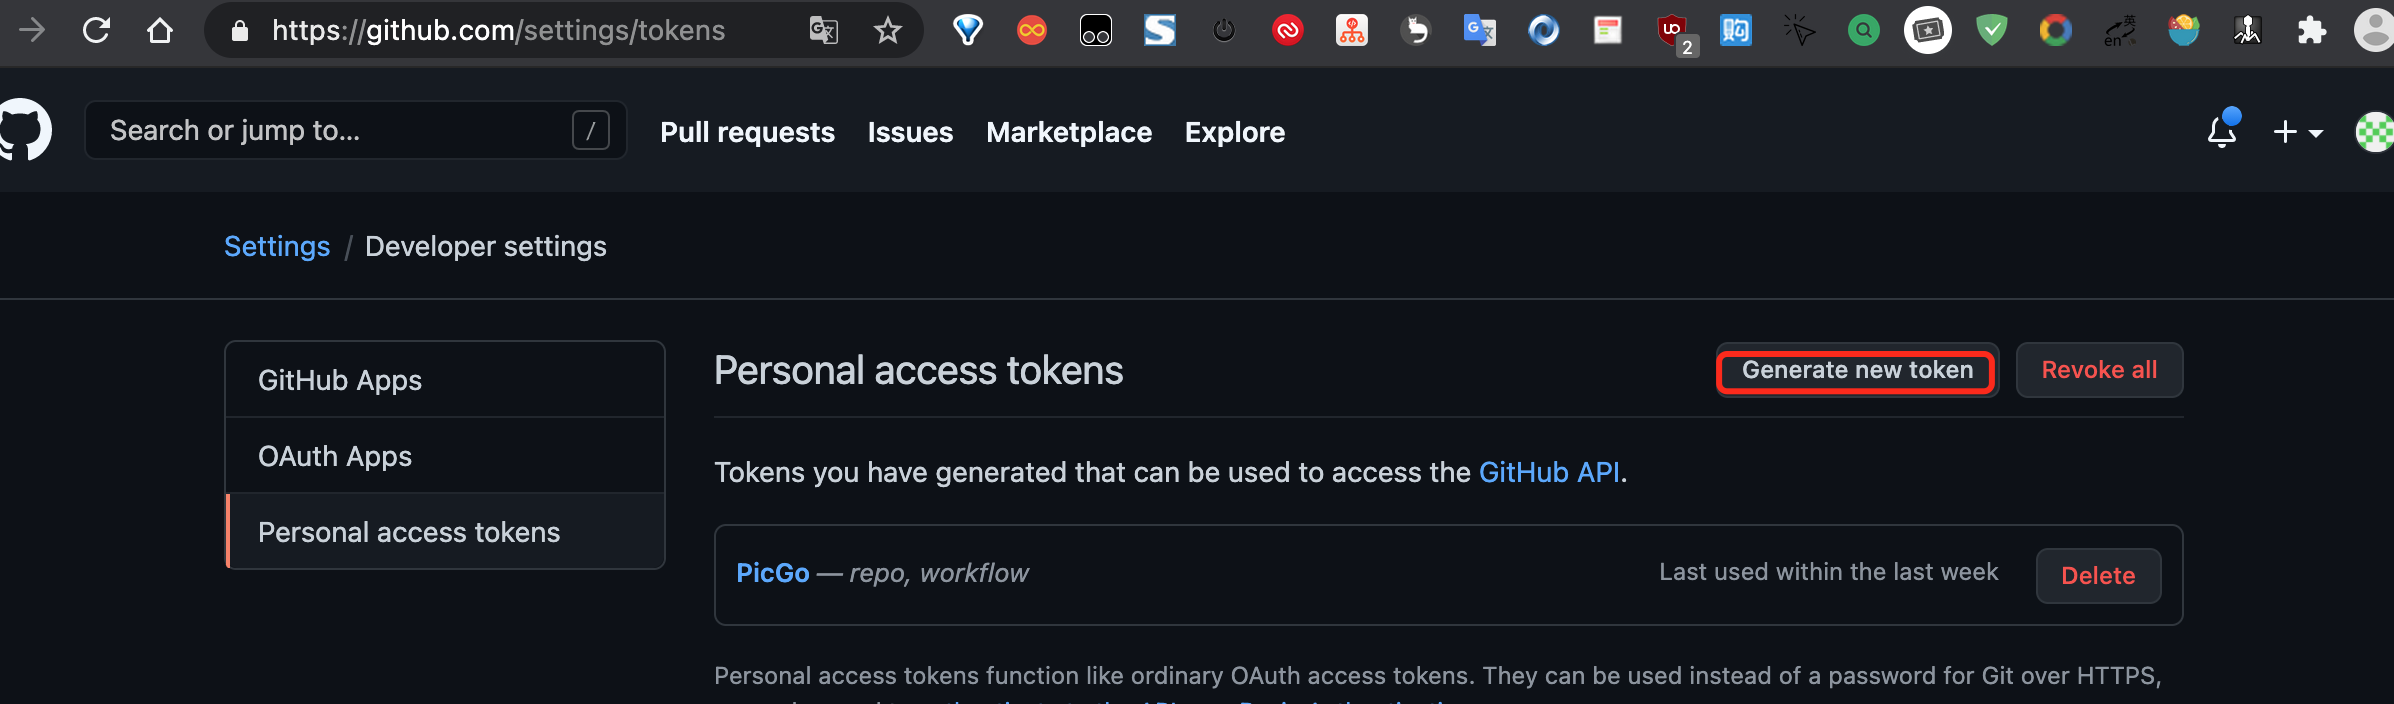Click the Revoke all button
The width and height of the screenshot is (2394, 704).
click(2099, 370)
